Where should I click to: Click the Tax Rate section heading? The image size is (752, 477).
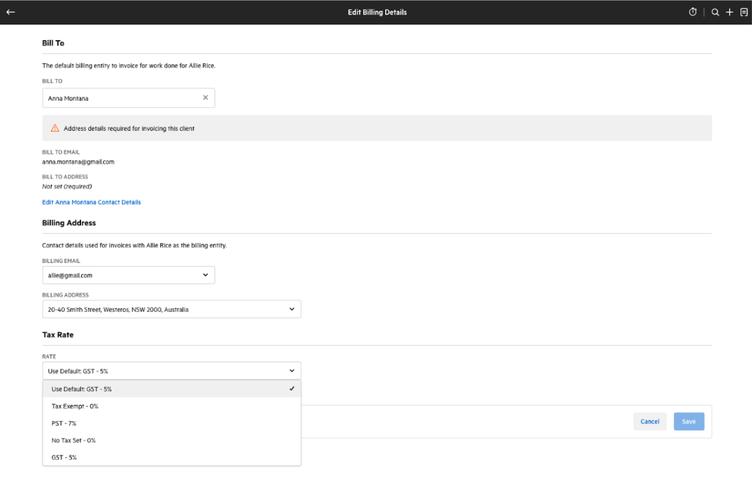point(58,335)
